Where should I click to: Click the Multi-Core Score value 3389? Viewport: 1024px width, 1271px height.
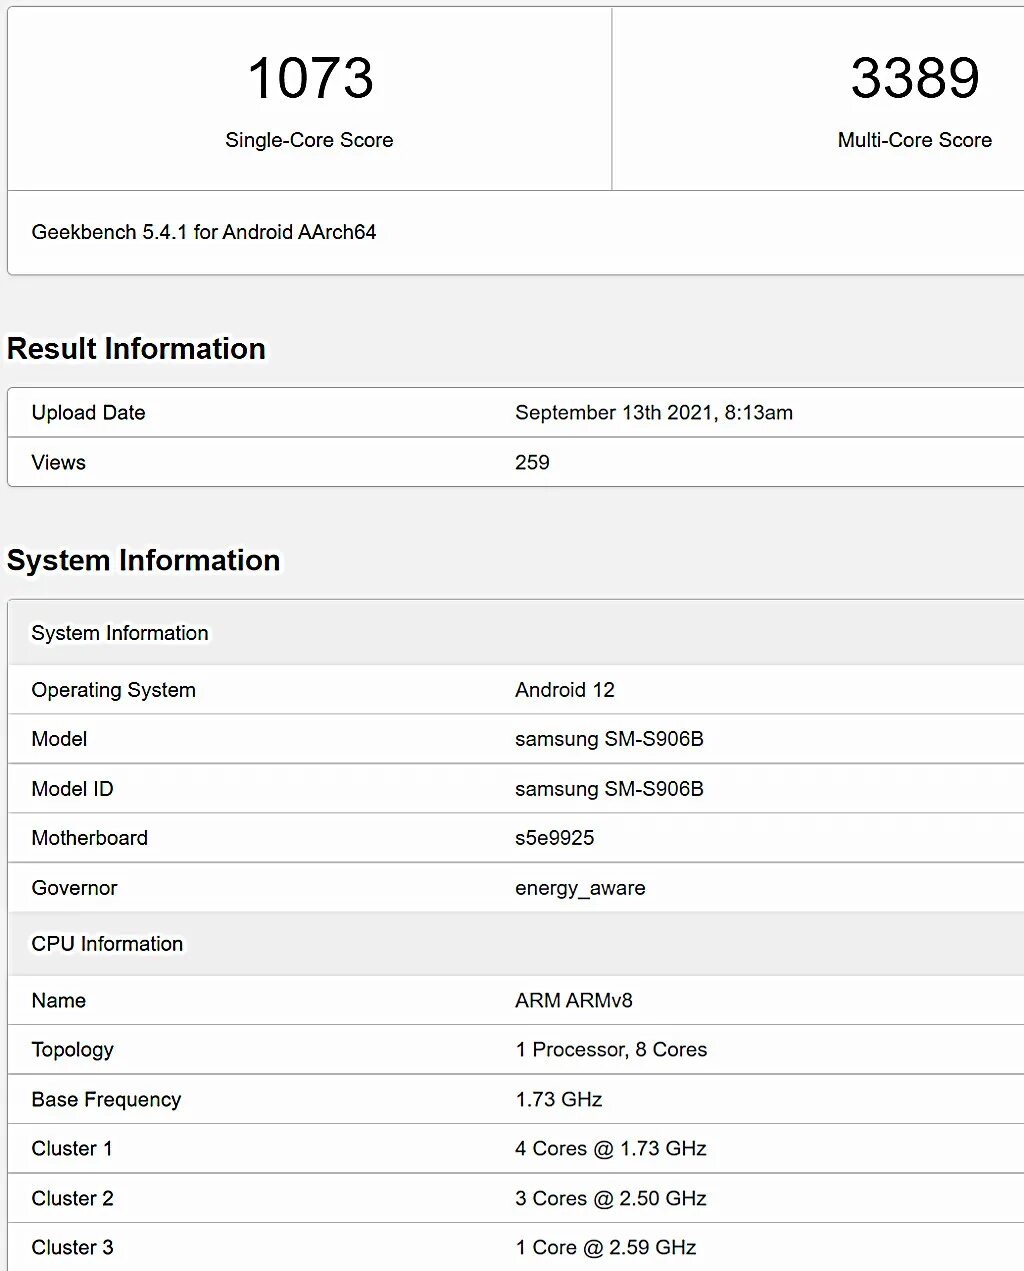click(915, 80)
